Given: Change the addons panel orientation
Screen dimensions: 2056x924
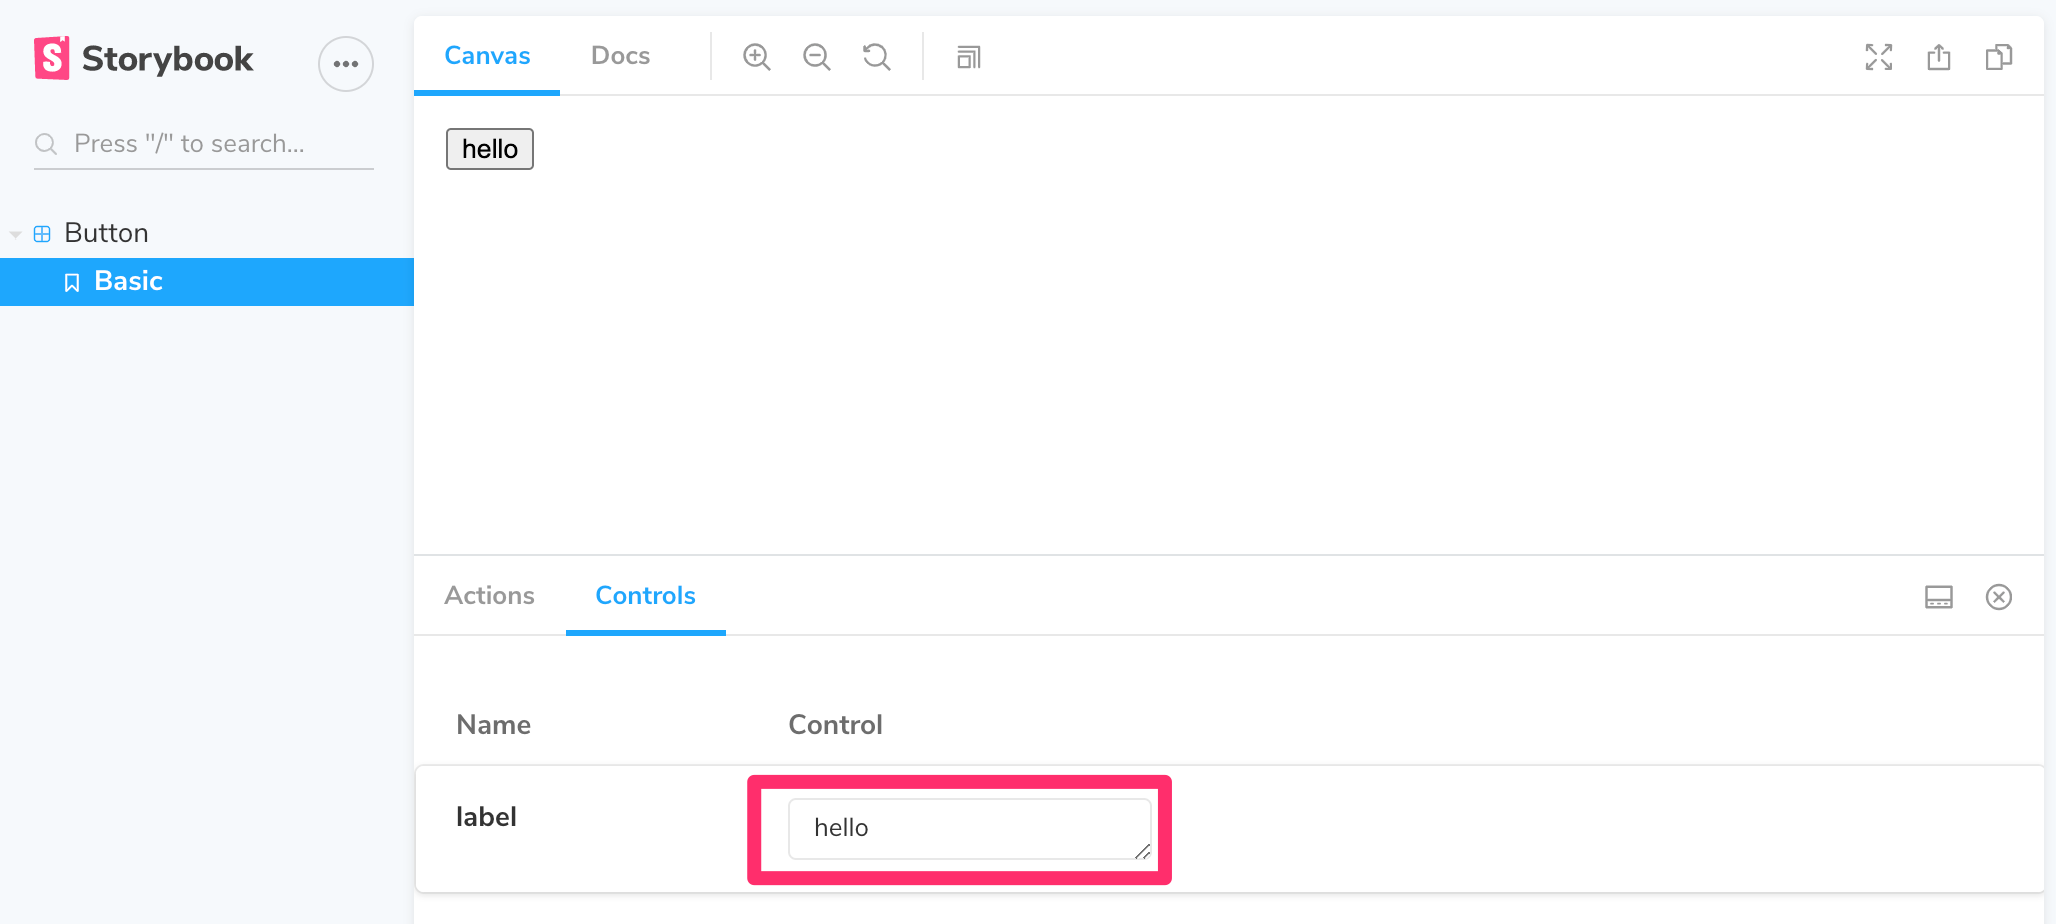Looking at the screenshot, I should point(1938,597).
